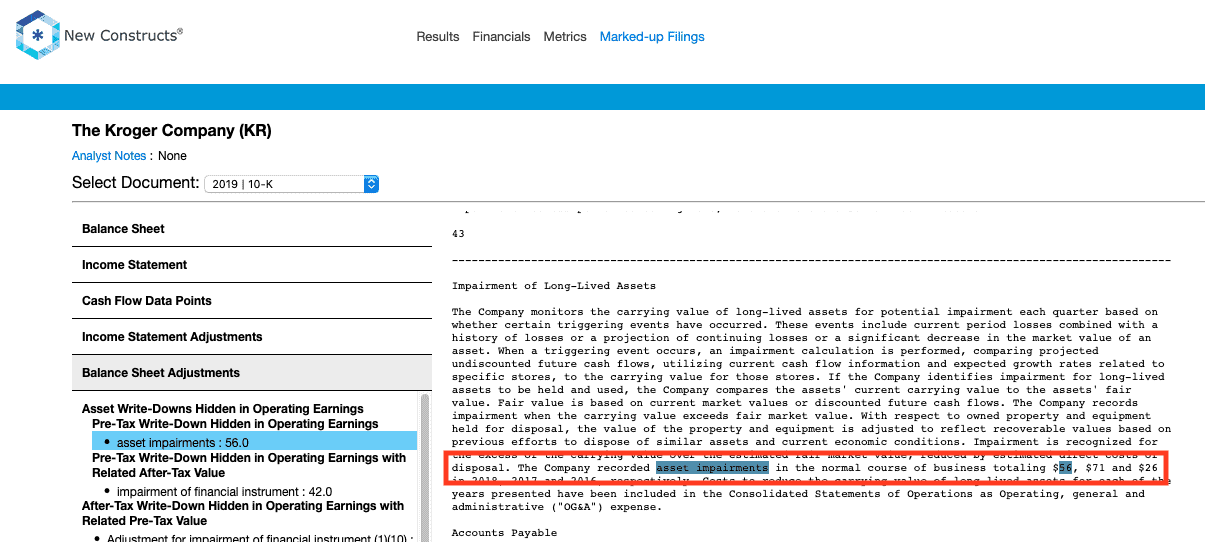The image size is (1205, 542).
Task: Click Pre-Tax Write-Down with Related After-Tax Value heading
Action: pyautogui.click(x=249, y=465)
